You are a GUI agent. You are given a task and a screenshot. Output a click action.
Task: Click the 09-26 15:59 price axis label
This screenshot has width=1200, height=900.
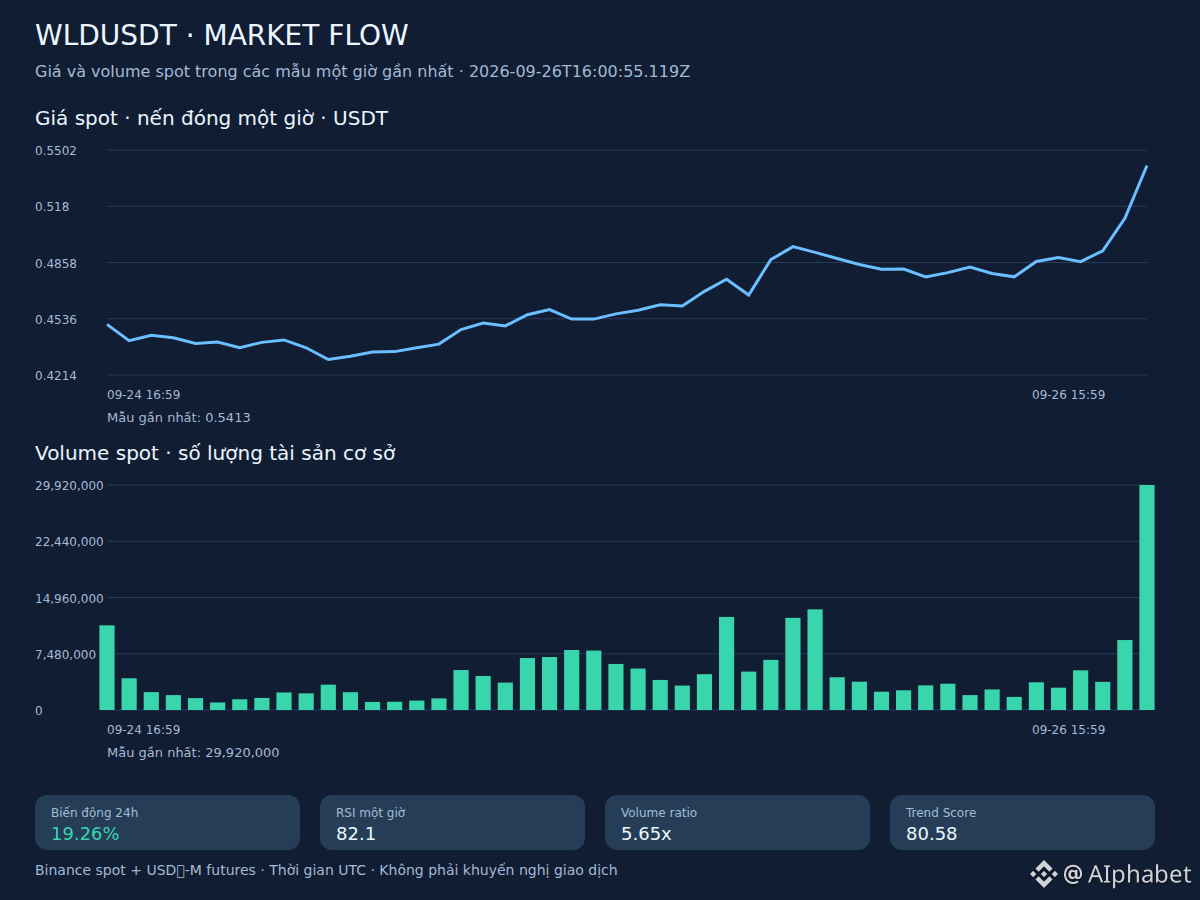[1068, 395]
